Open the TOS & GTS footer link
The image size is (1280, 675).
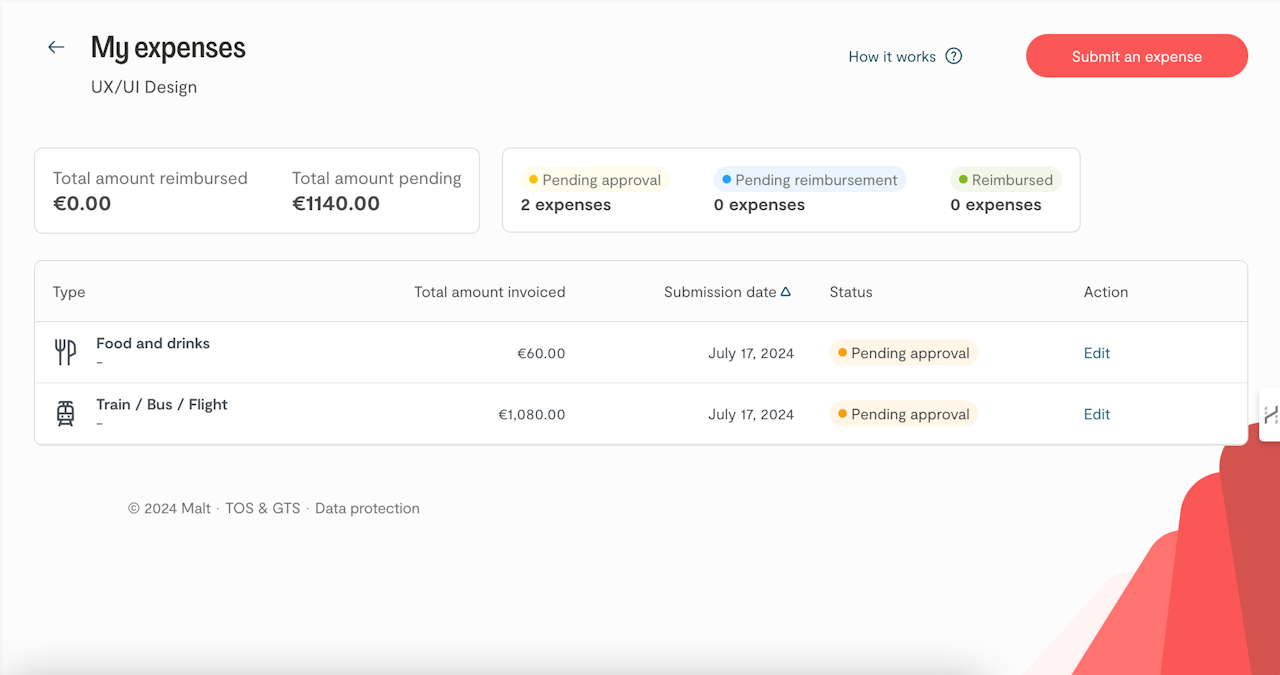tap(262, 508)
